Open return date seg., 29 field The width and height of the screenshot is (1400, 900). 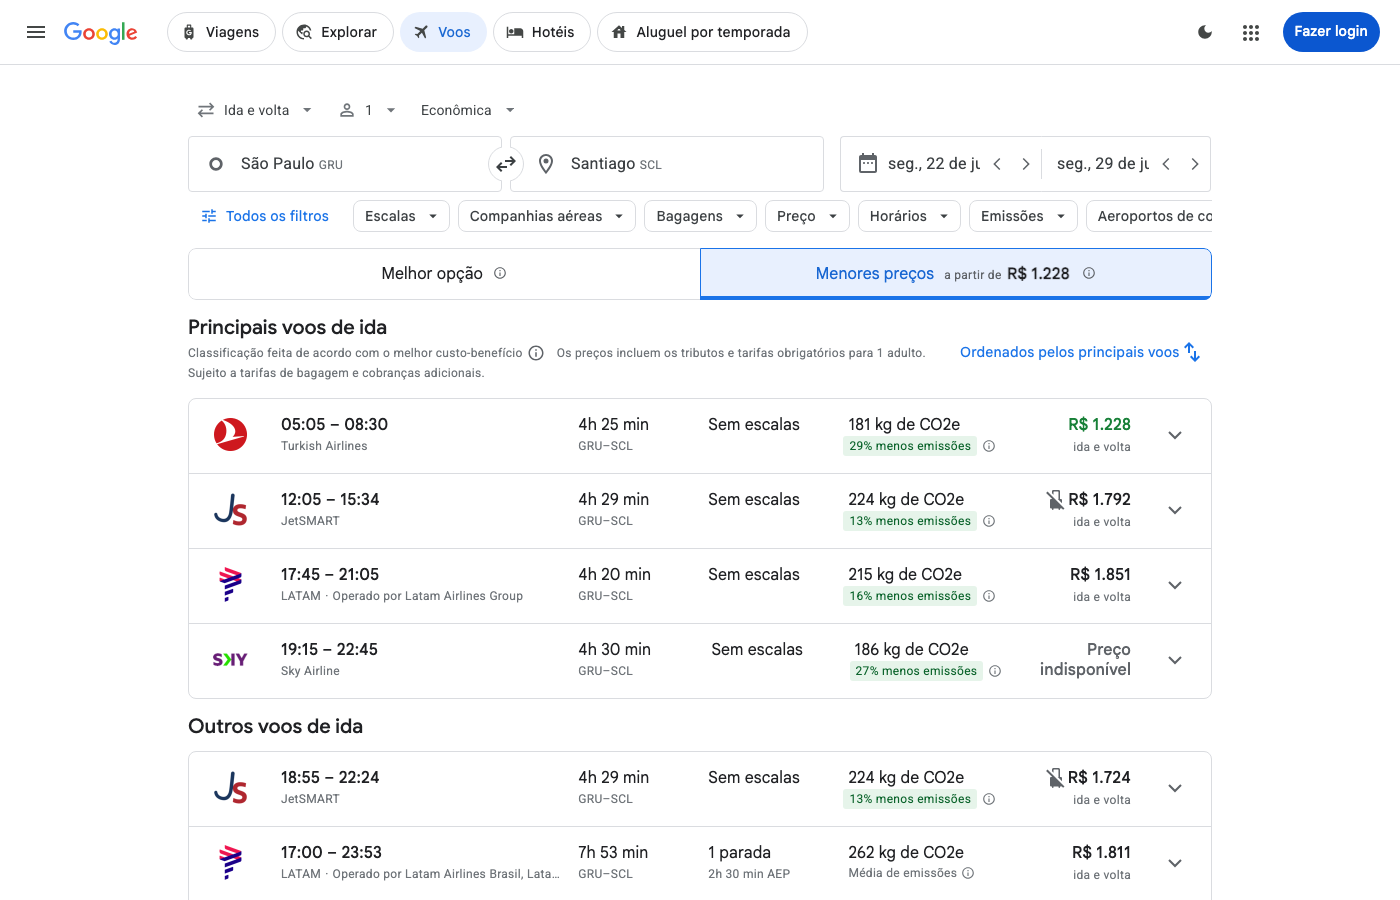coord(1102,164)
